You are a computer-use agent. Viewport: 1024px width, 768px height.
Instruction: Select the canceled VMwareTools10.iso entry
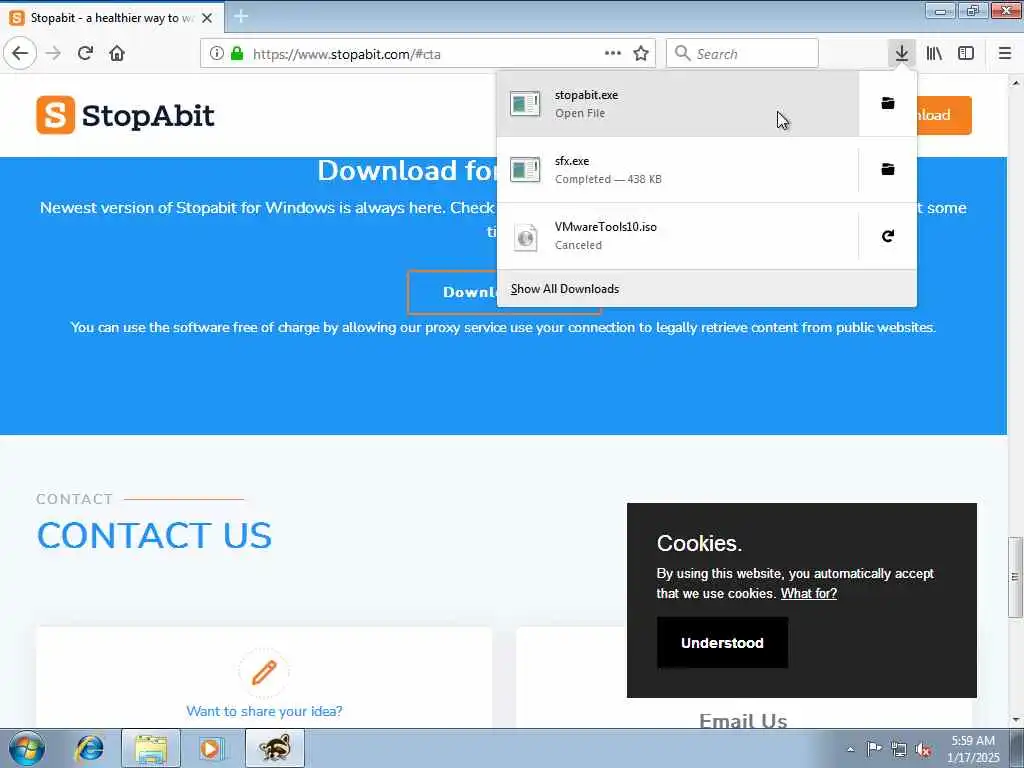pos(678,236)
